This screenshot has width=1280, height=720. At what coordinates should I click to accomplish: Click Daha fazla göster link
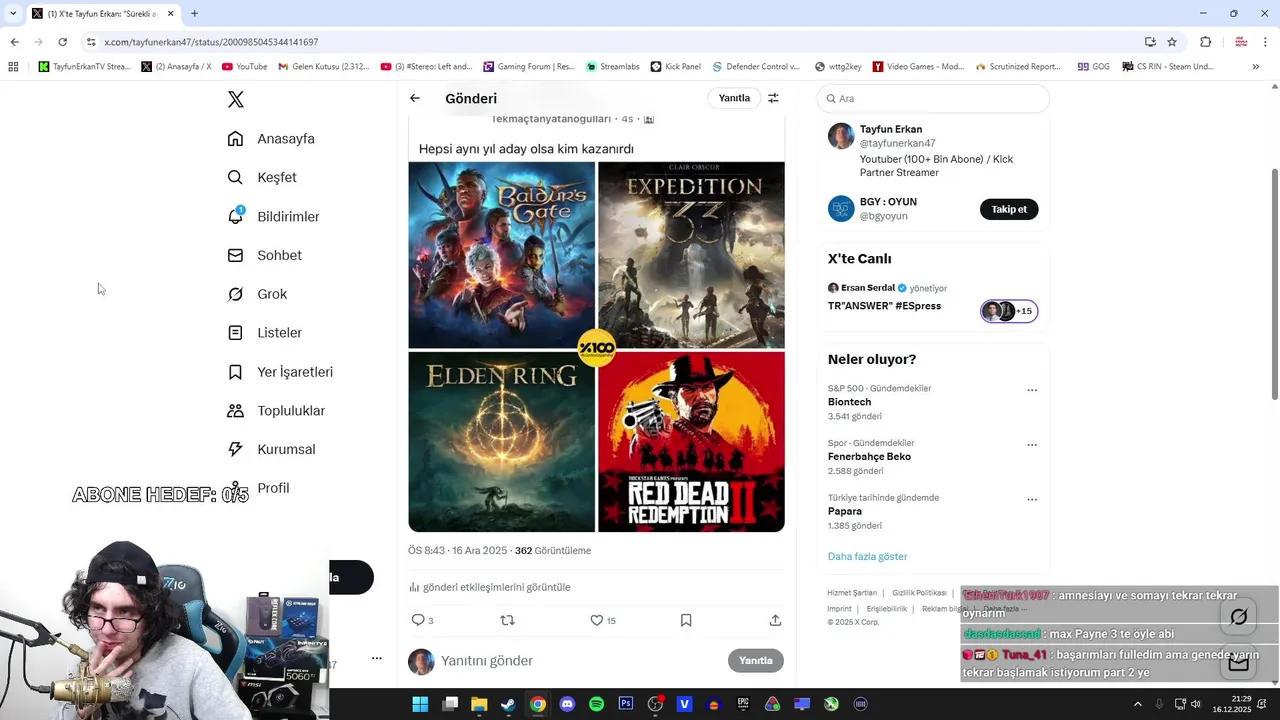pyautogui.click(x=867, y=556)
